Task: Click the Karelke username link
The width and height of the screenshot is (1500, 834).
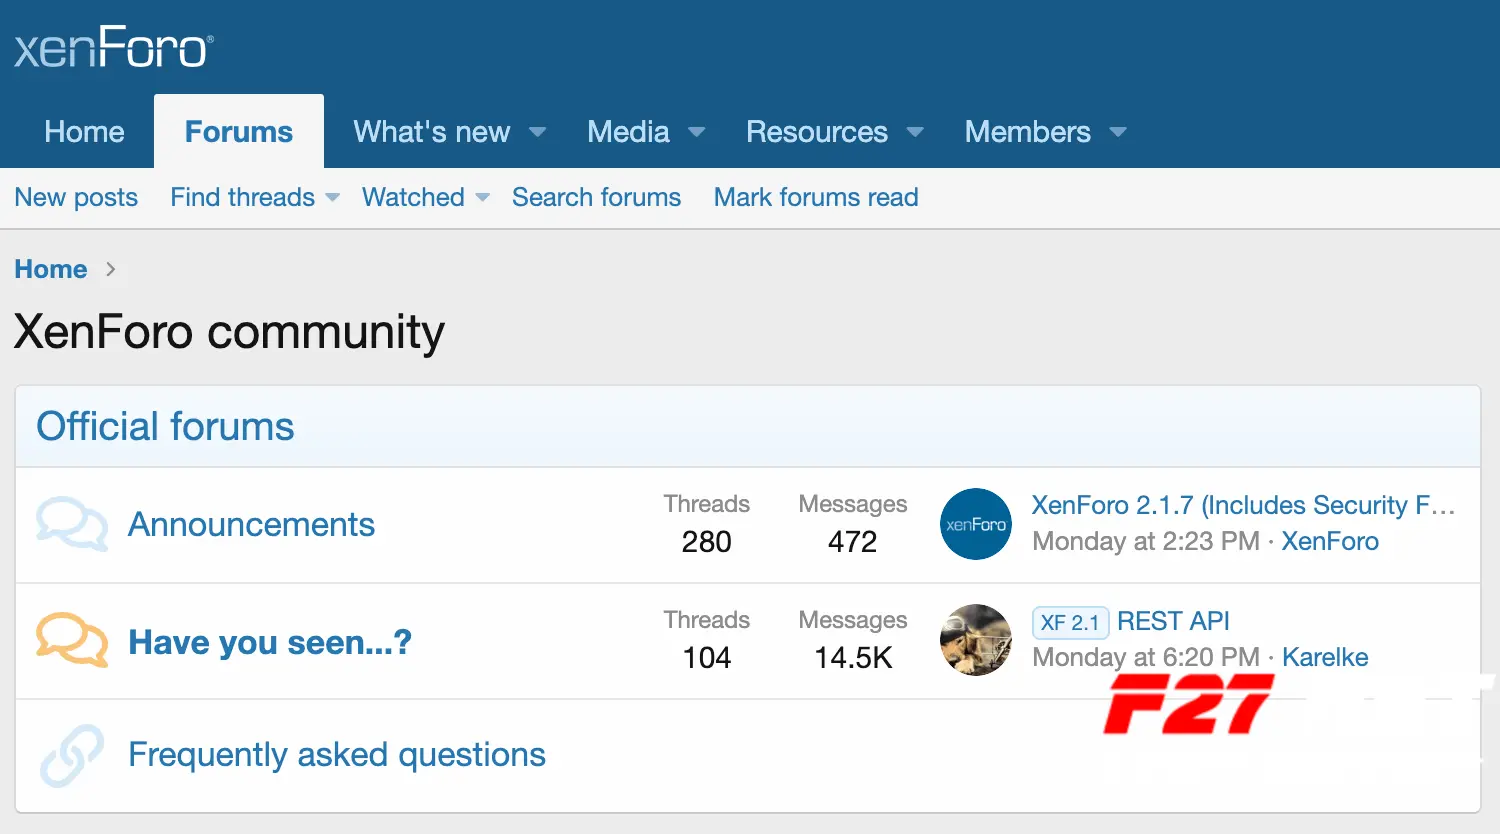Action: [1325, 657]
